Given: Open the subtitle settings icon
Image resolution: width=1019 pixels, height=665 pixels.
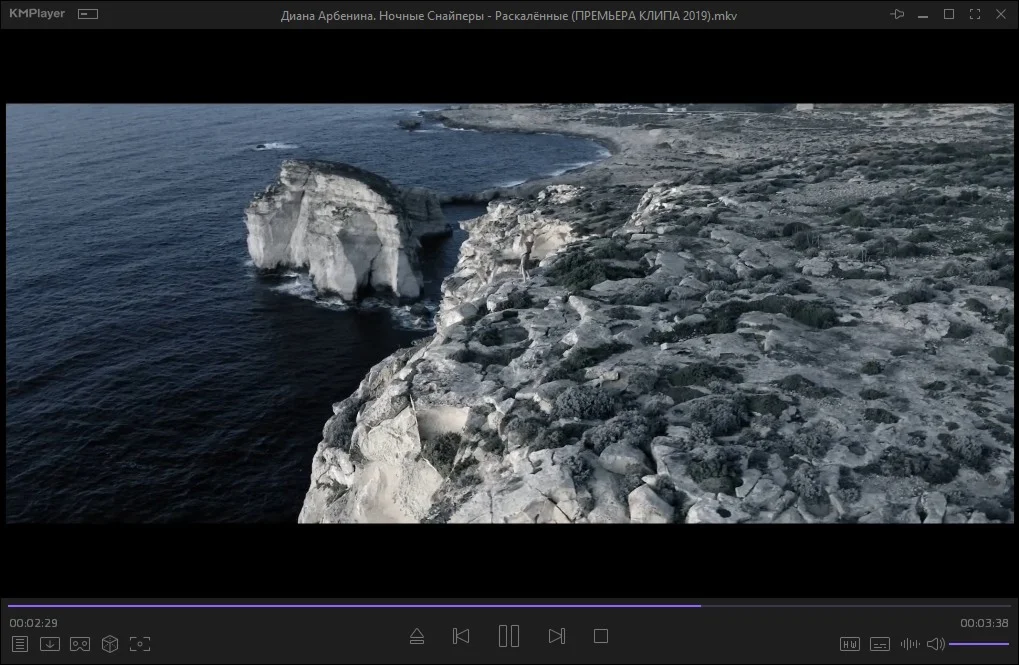Looking at the screenshot, I should 880,644.
